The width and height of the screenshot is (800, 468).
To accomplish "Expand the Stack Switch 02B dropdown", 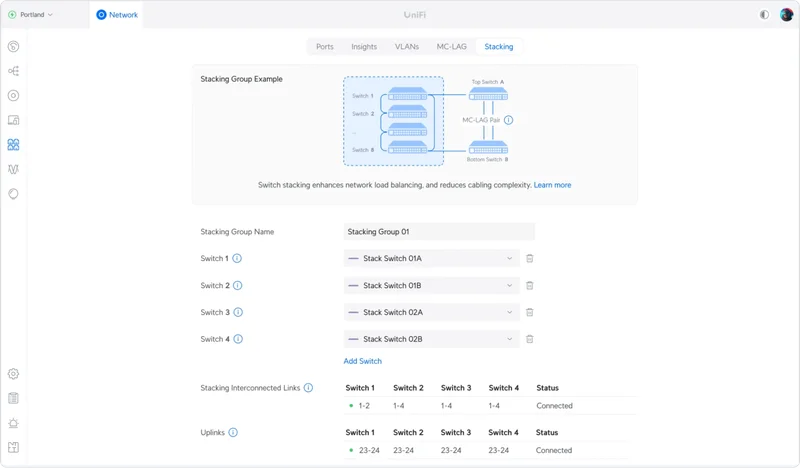I will tap(432, 339).
